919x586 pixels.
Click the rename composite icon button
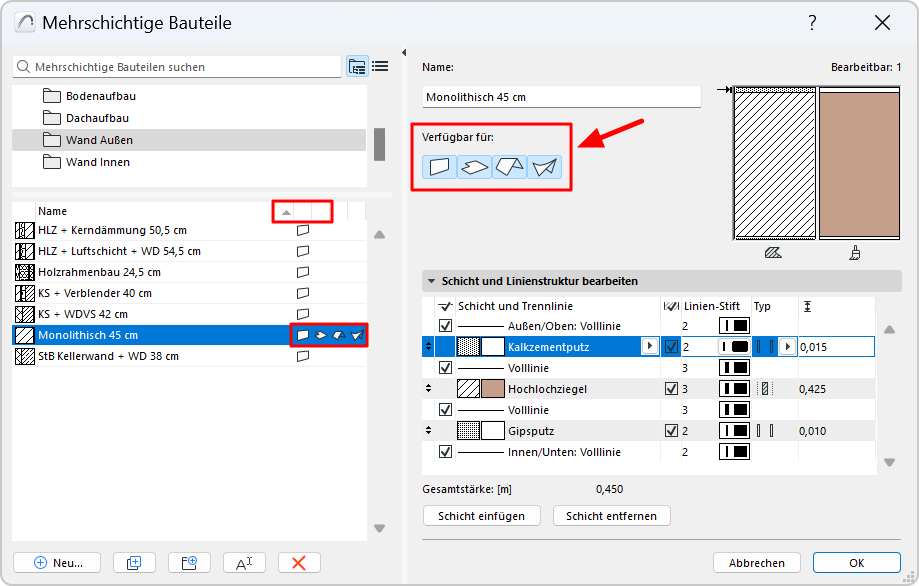(244, 563)
